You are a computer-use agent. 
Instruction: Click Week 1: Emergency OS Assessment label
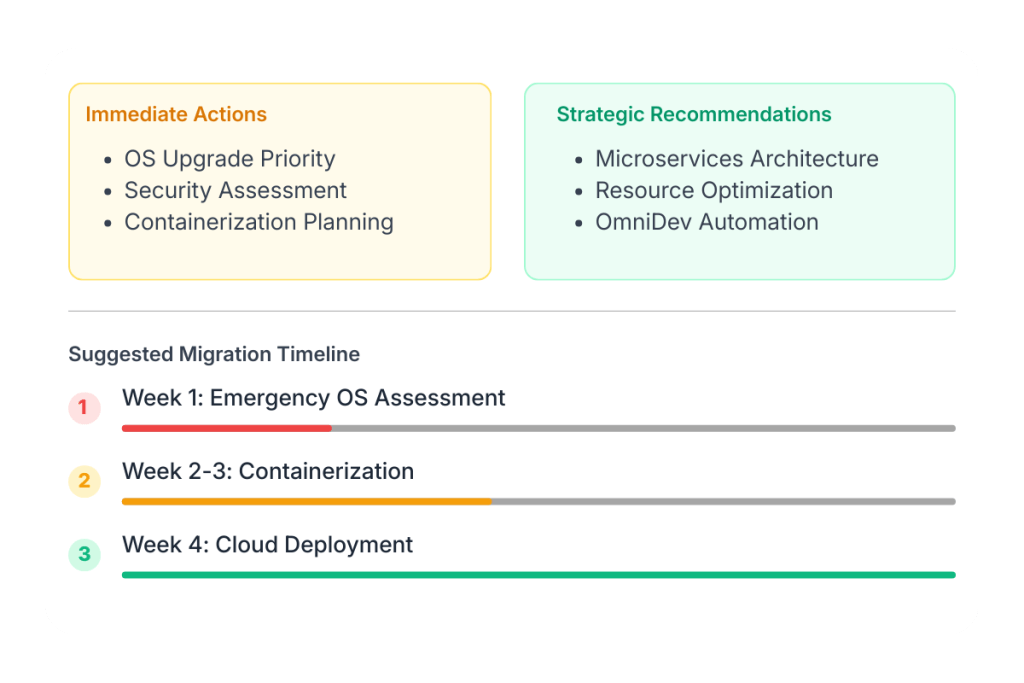click(x=313, y=398)
